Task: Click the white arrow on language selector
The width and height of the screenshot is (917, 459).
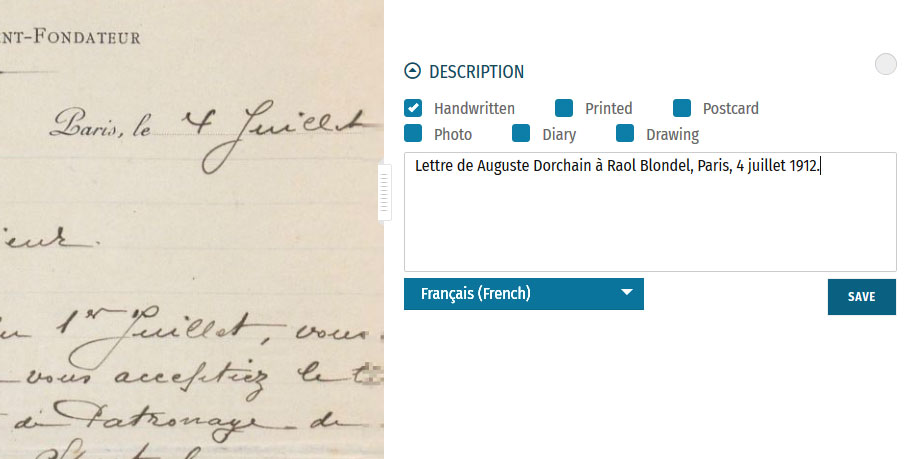Action: (627, 293)
